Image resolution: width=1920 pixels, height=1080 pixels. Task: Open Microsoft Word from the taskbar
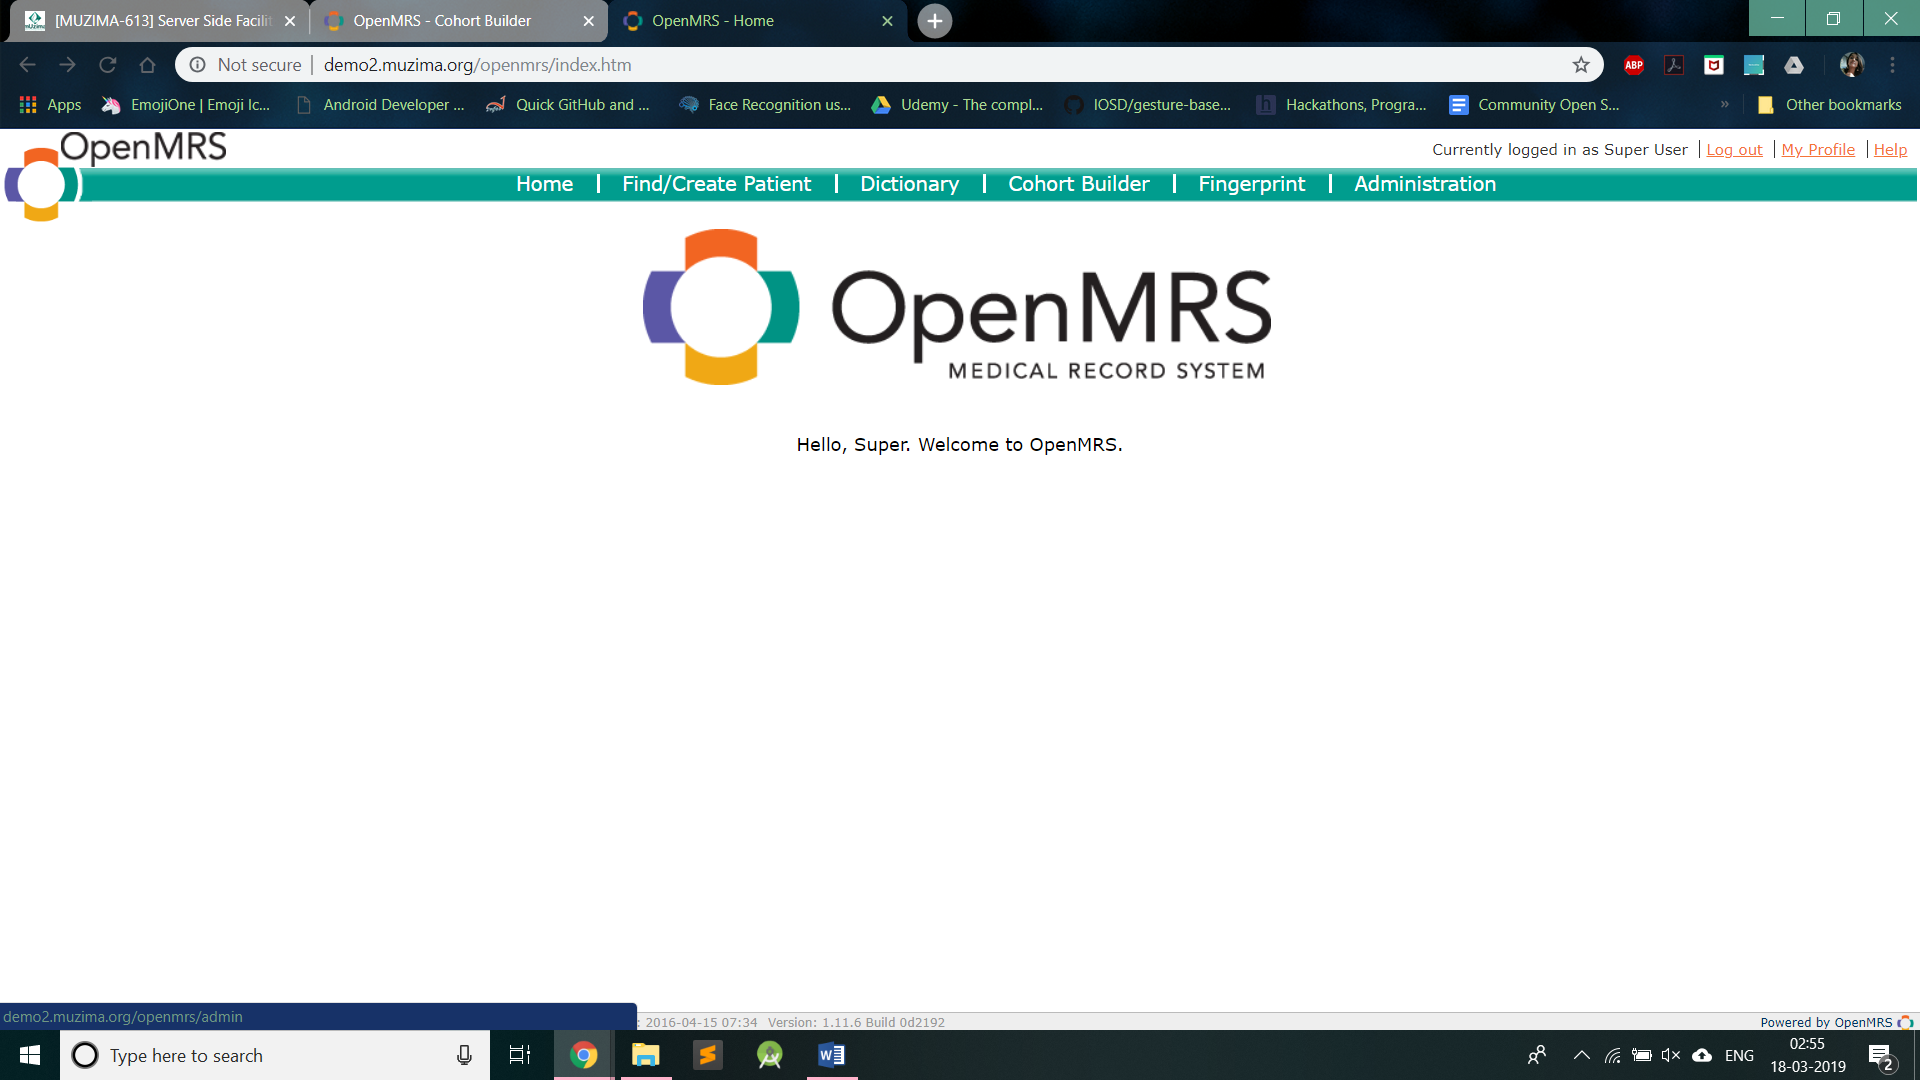click(832, 1055)
